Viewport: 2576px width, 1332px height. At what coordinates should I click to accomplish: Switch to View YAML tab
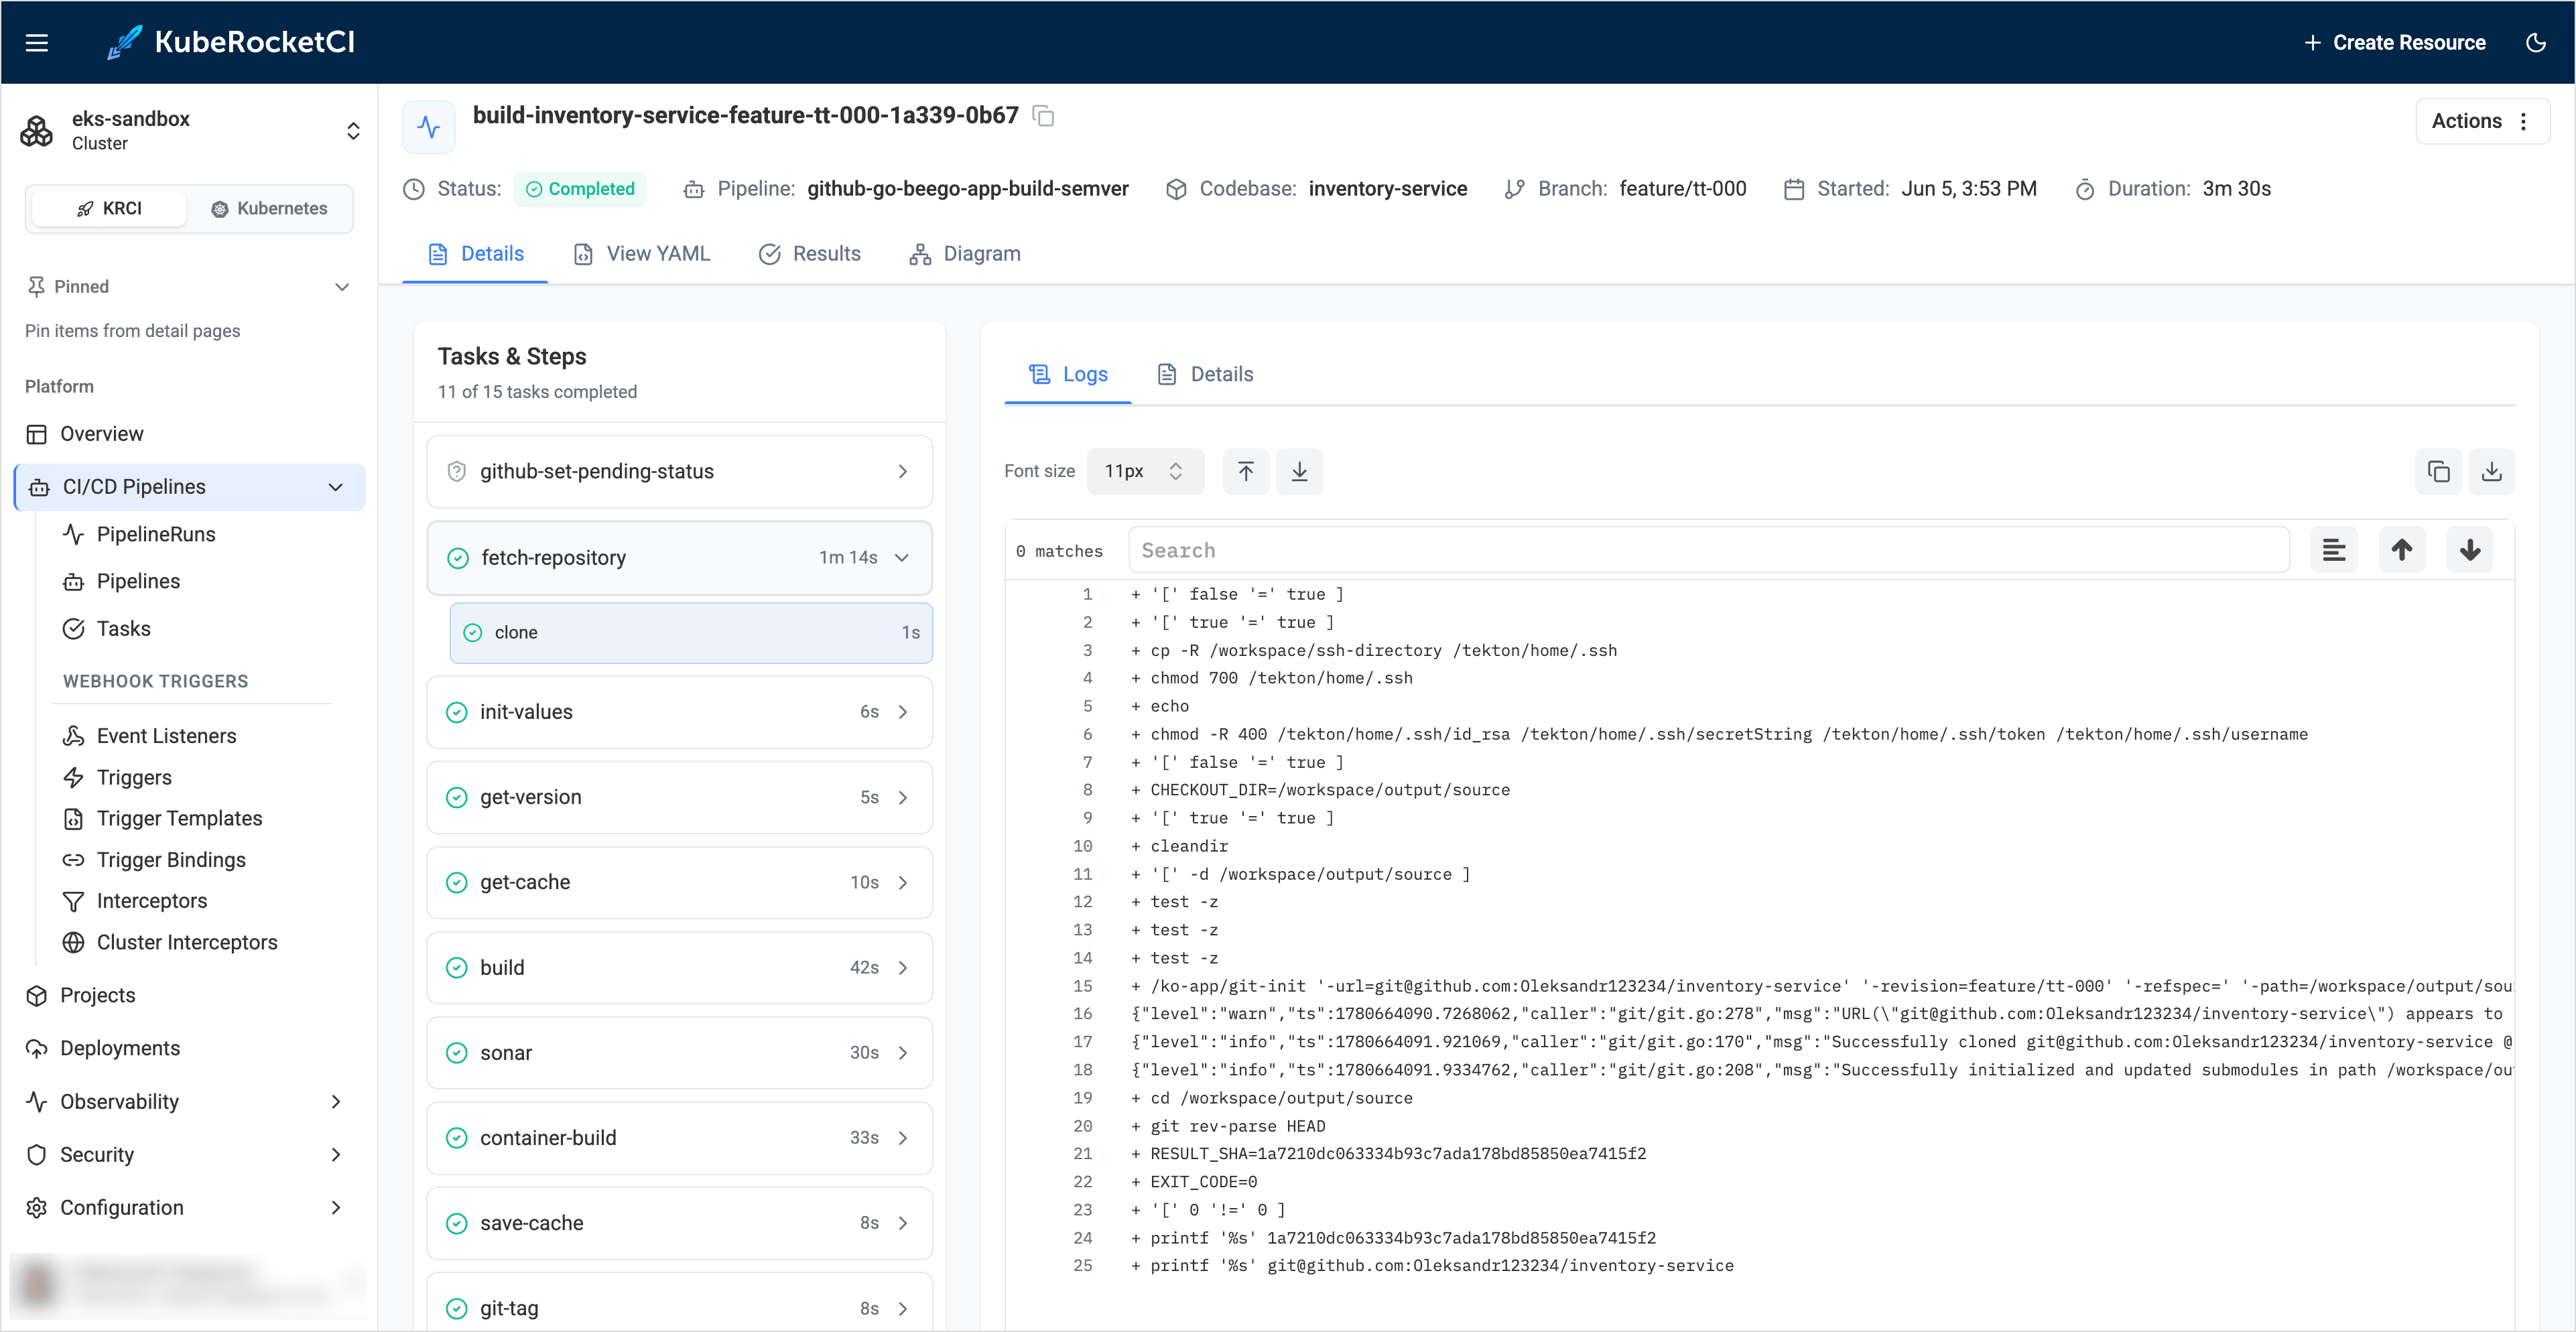[x=642, y=254]
